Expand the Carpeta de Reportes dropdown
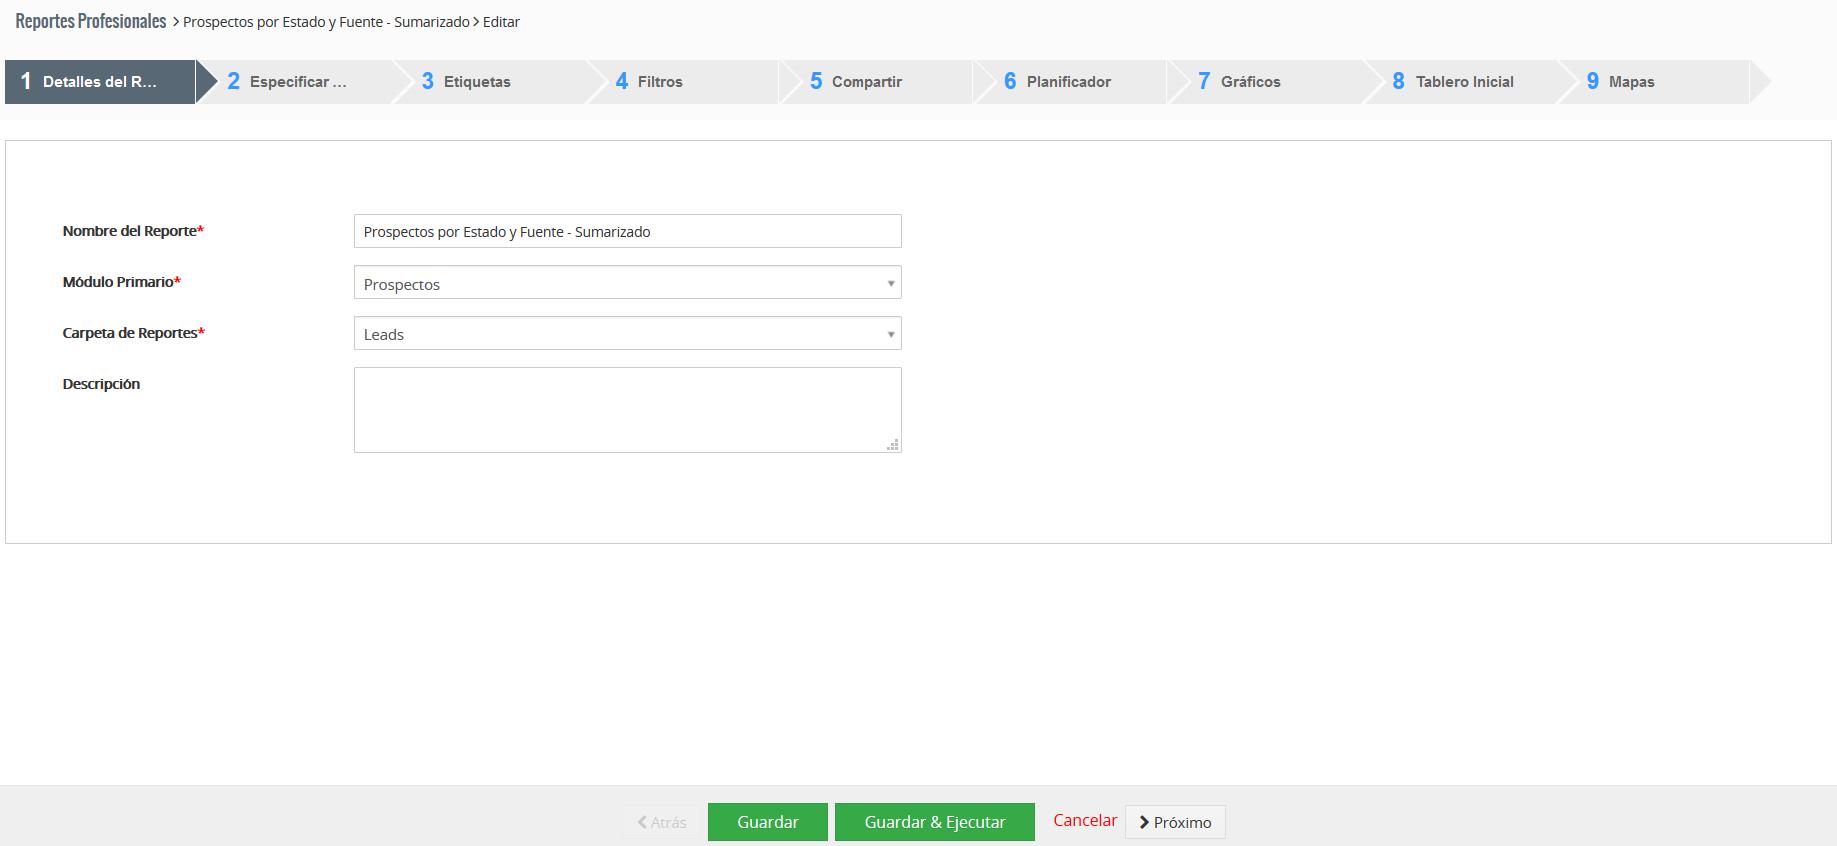 click(x=627, y=334)
